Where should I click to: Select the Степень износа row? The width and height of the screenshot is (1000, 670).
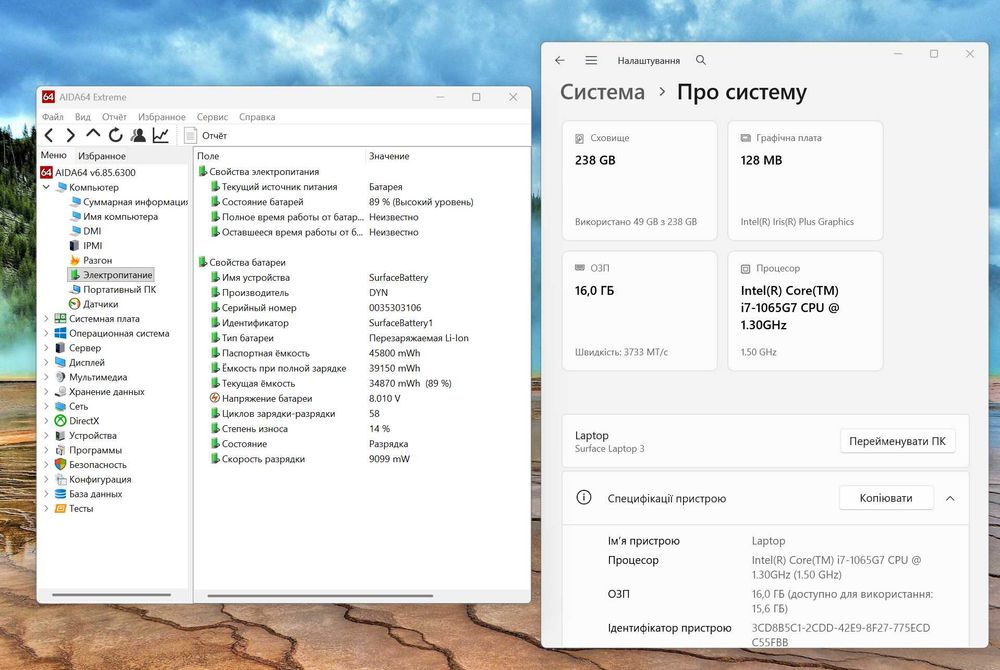coord(362,429)
